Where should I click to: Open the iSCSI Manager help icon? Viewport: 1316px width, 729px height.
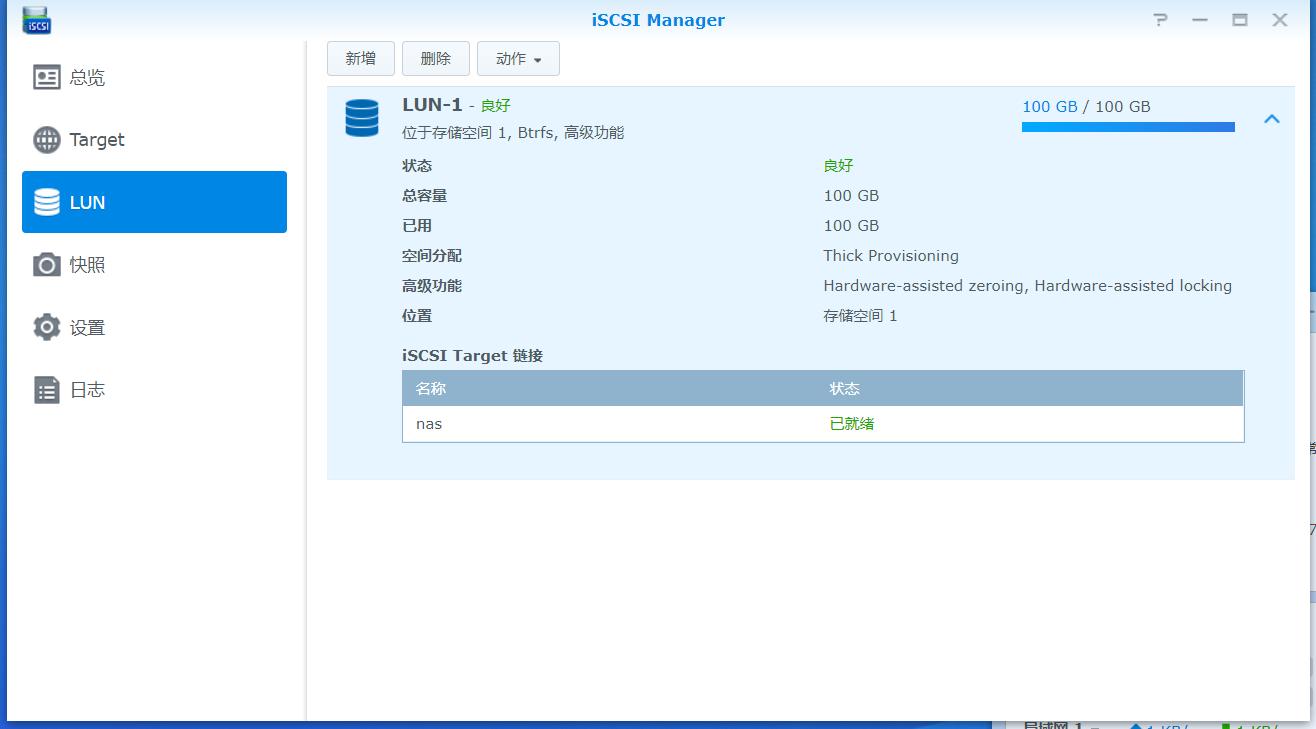coord(1158,19)
